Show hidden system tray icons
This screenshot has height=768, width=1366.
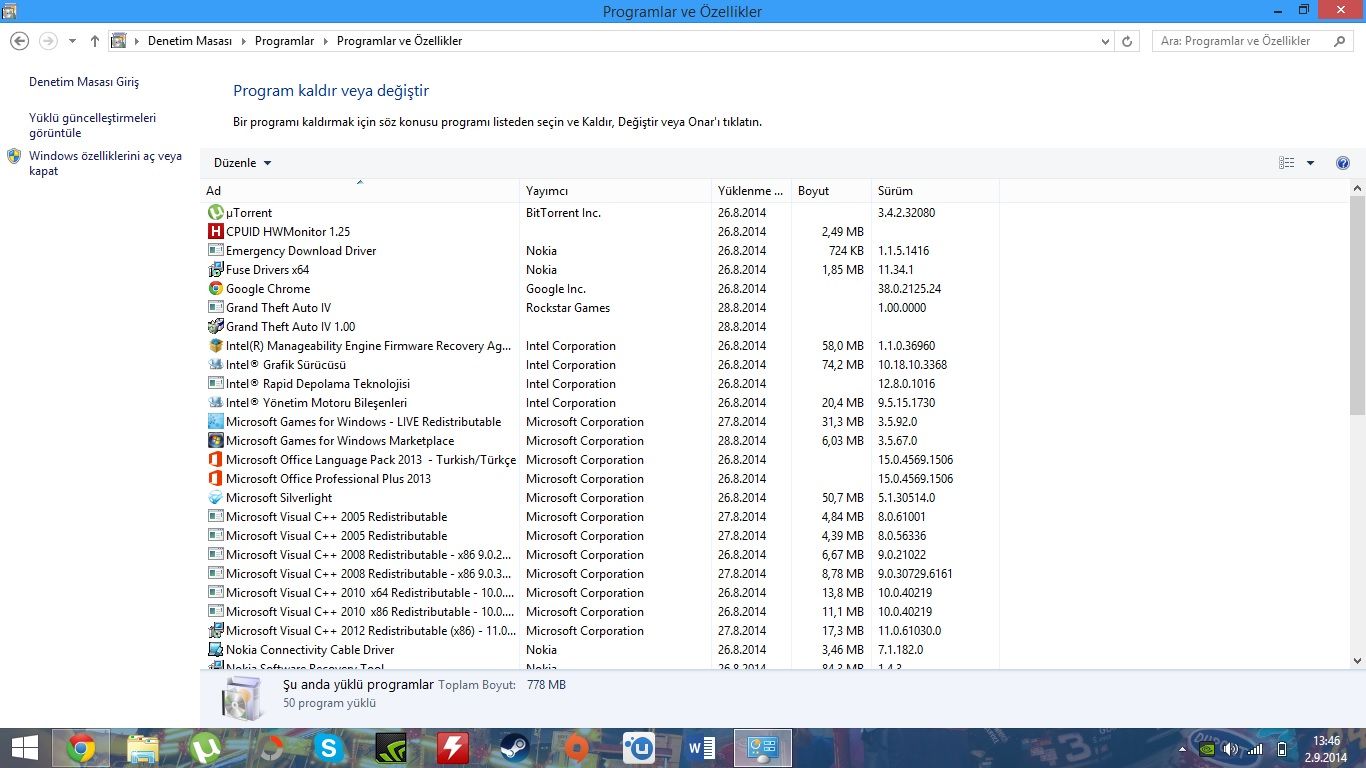(1184, 749)
